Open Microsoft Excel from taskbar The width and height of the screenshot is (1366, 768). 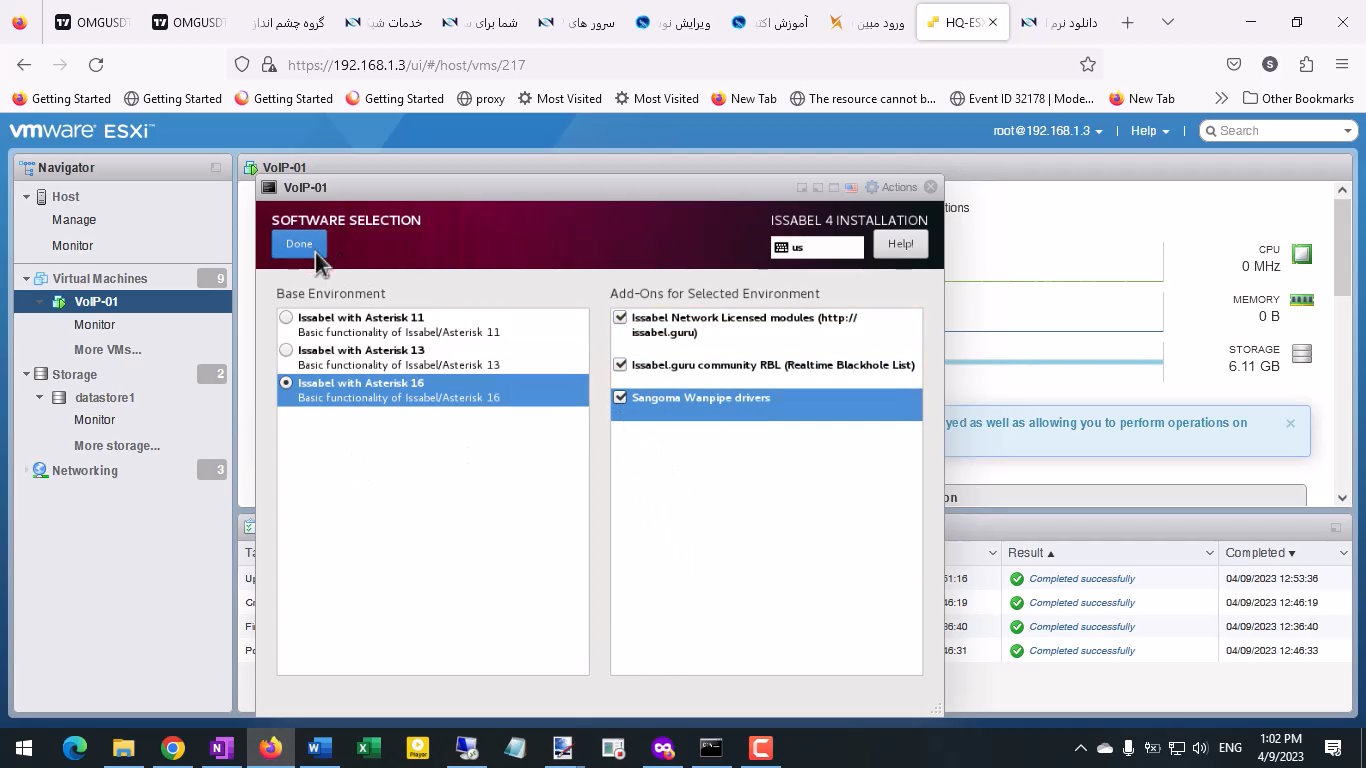coord(369,748)
